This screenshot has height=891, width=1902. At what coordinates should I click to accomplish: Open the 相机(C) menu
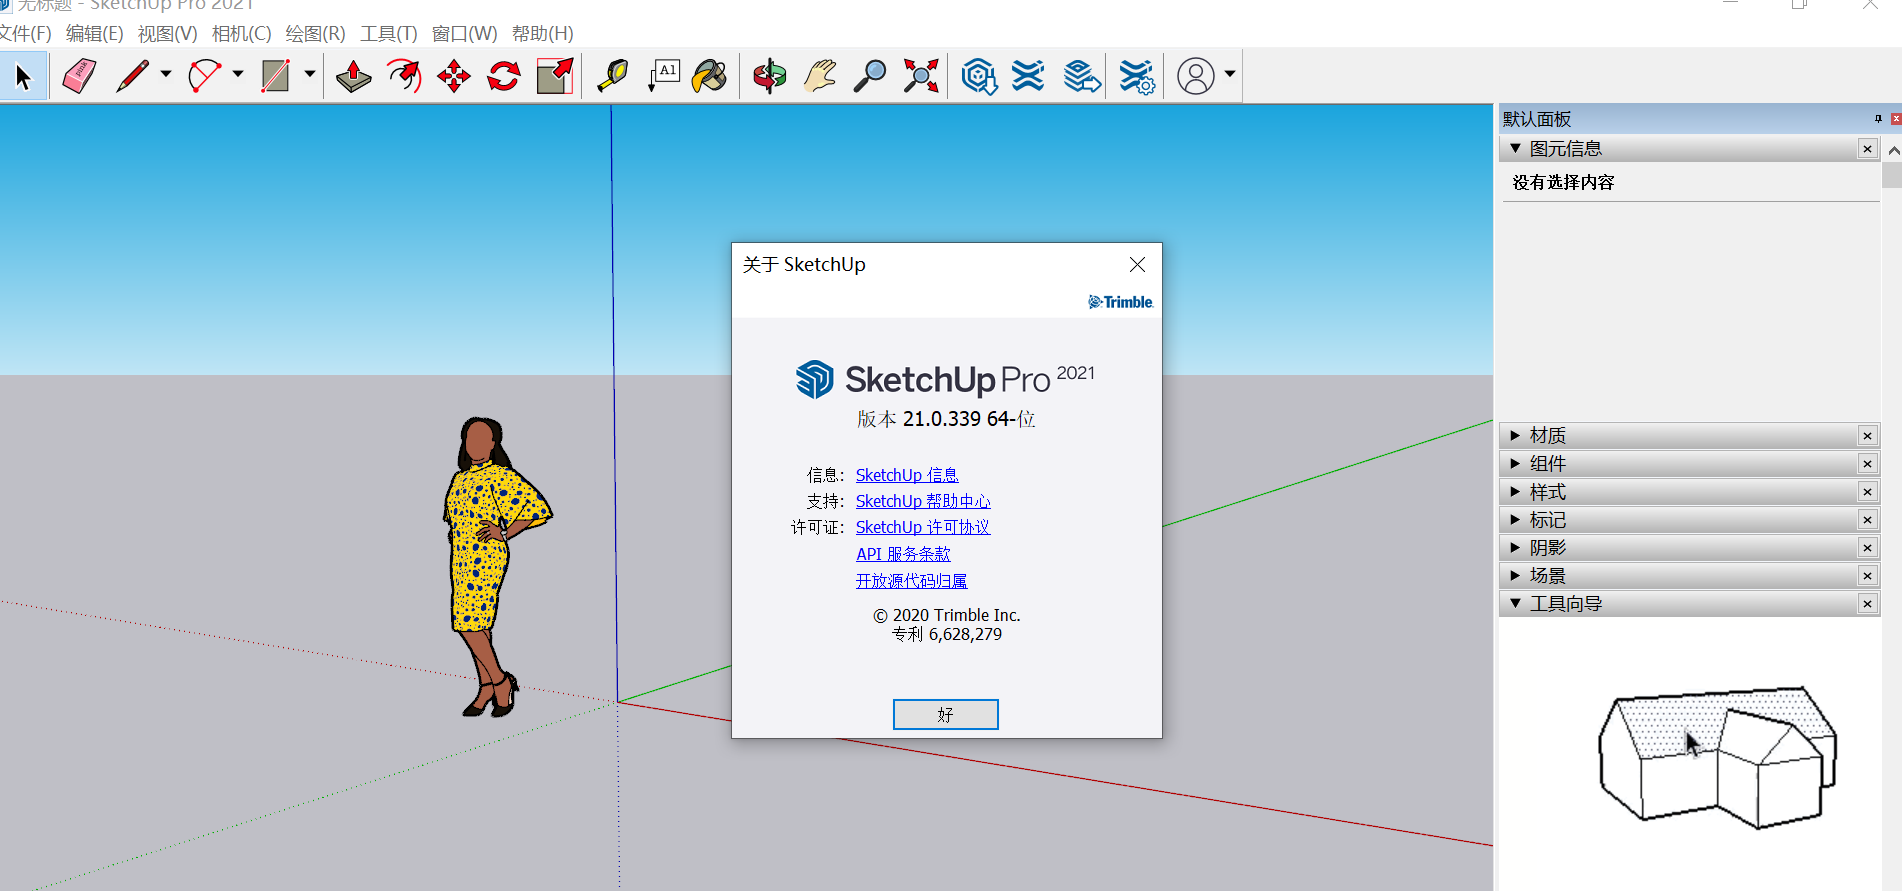point(242,34)
